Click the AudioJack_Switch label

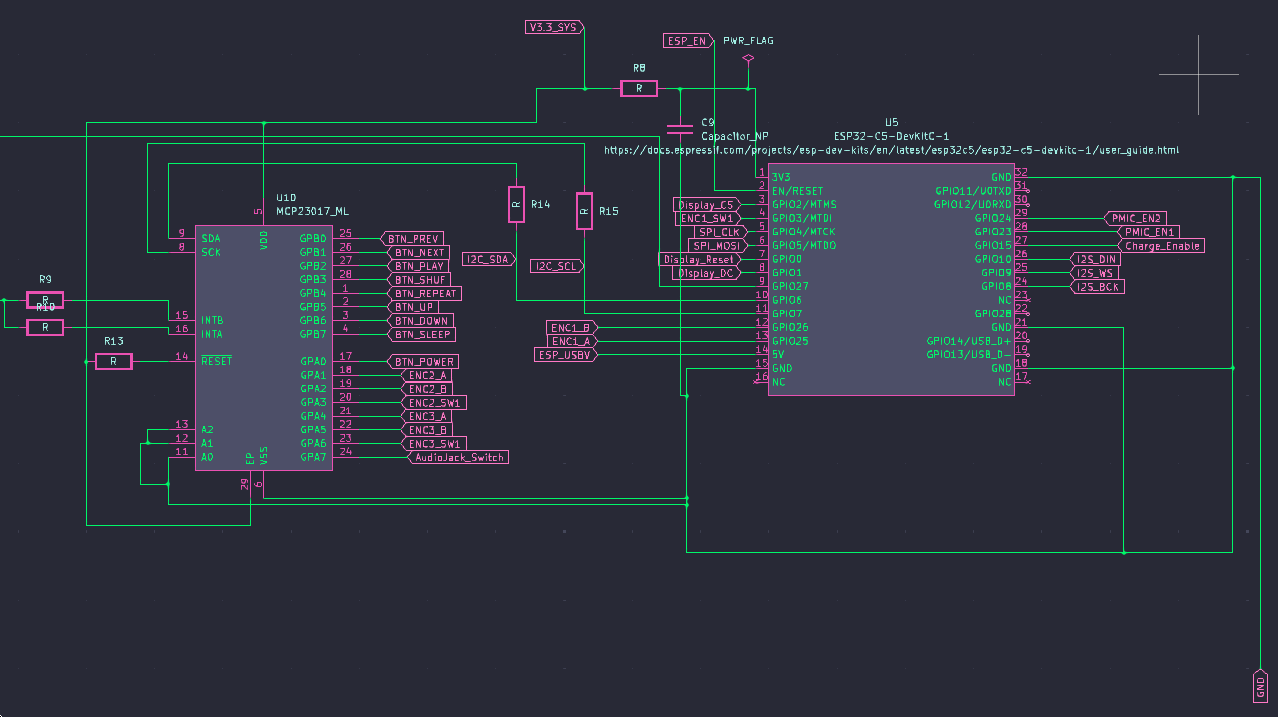[457, 457]
